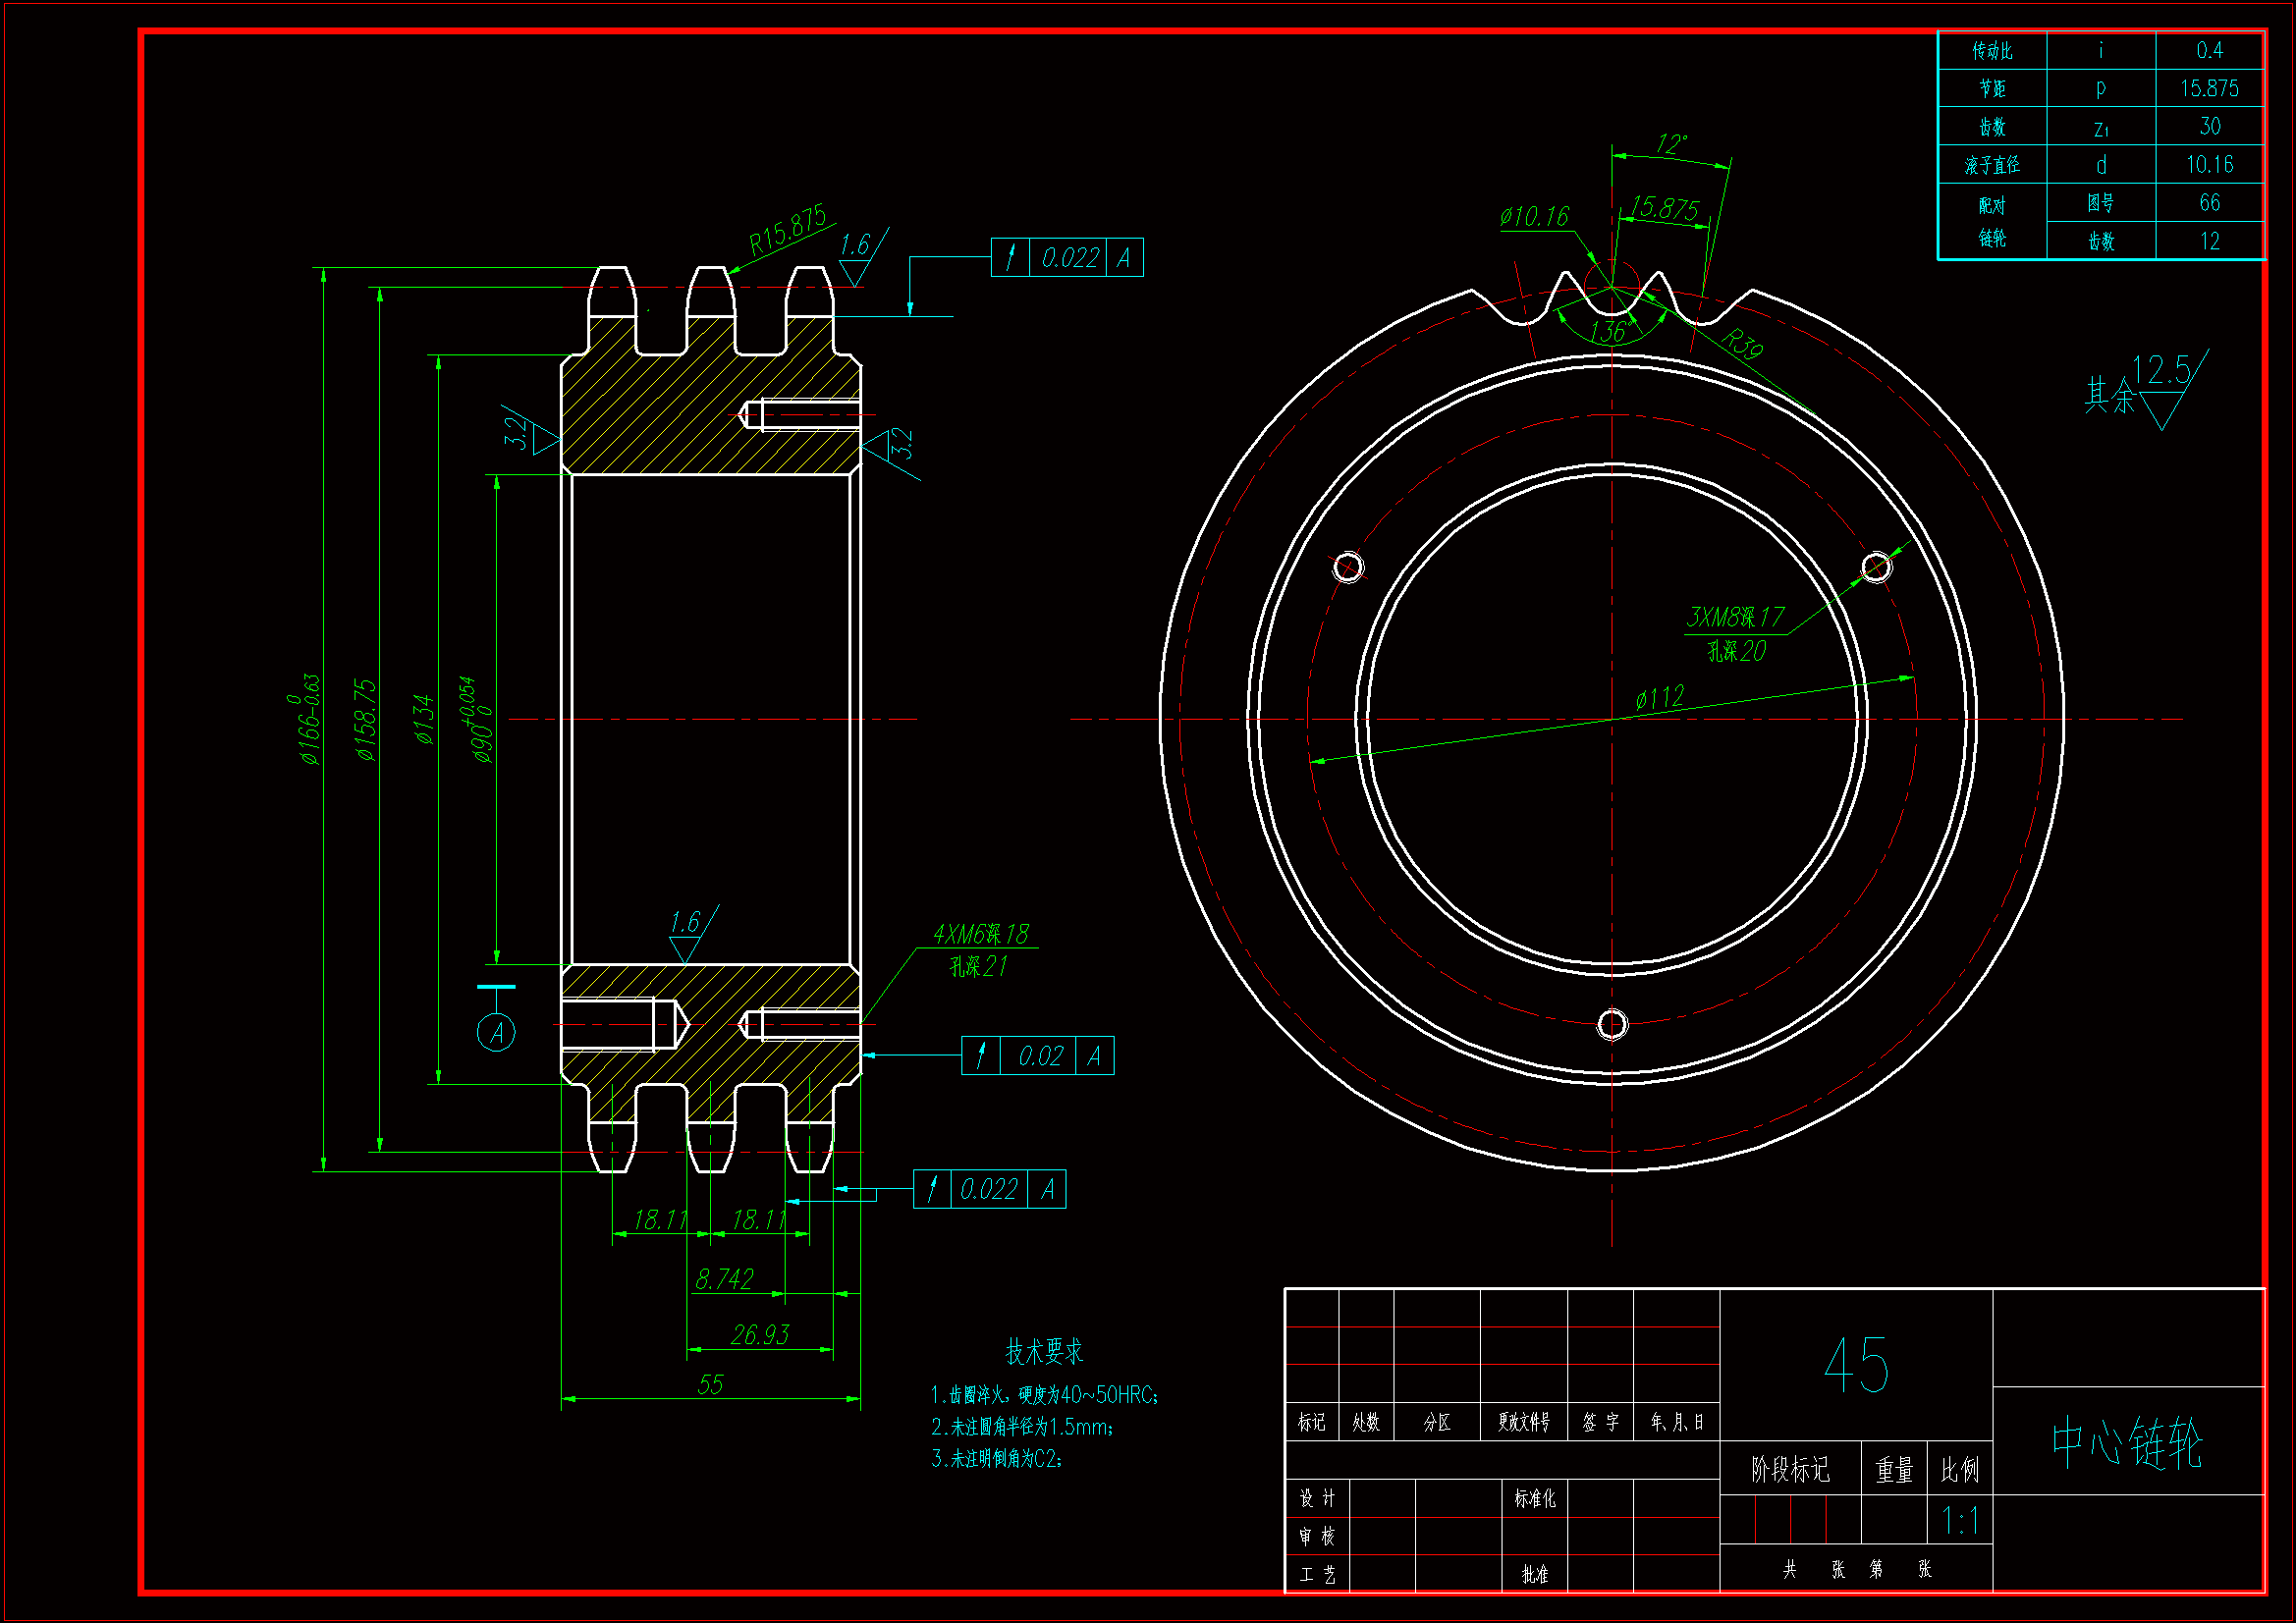Select the ø158.75 diameter dimension

(367, 719)
